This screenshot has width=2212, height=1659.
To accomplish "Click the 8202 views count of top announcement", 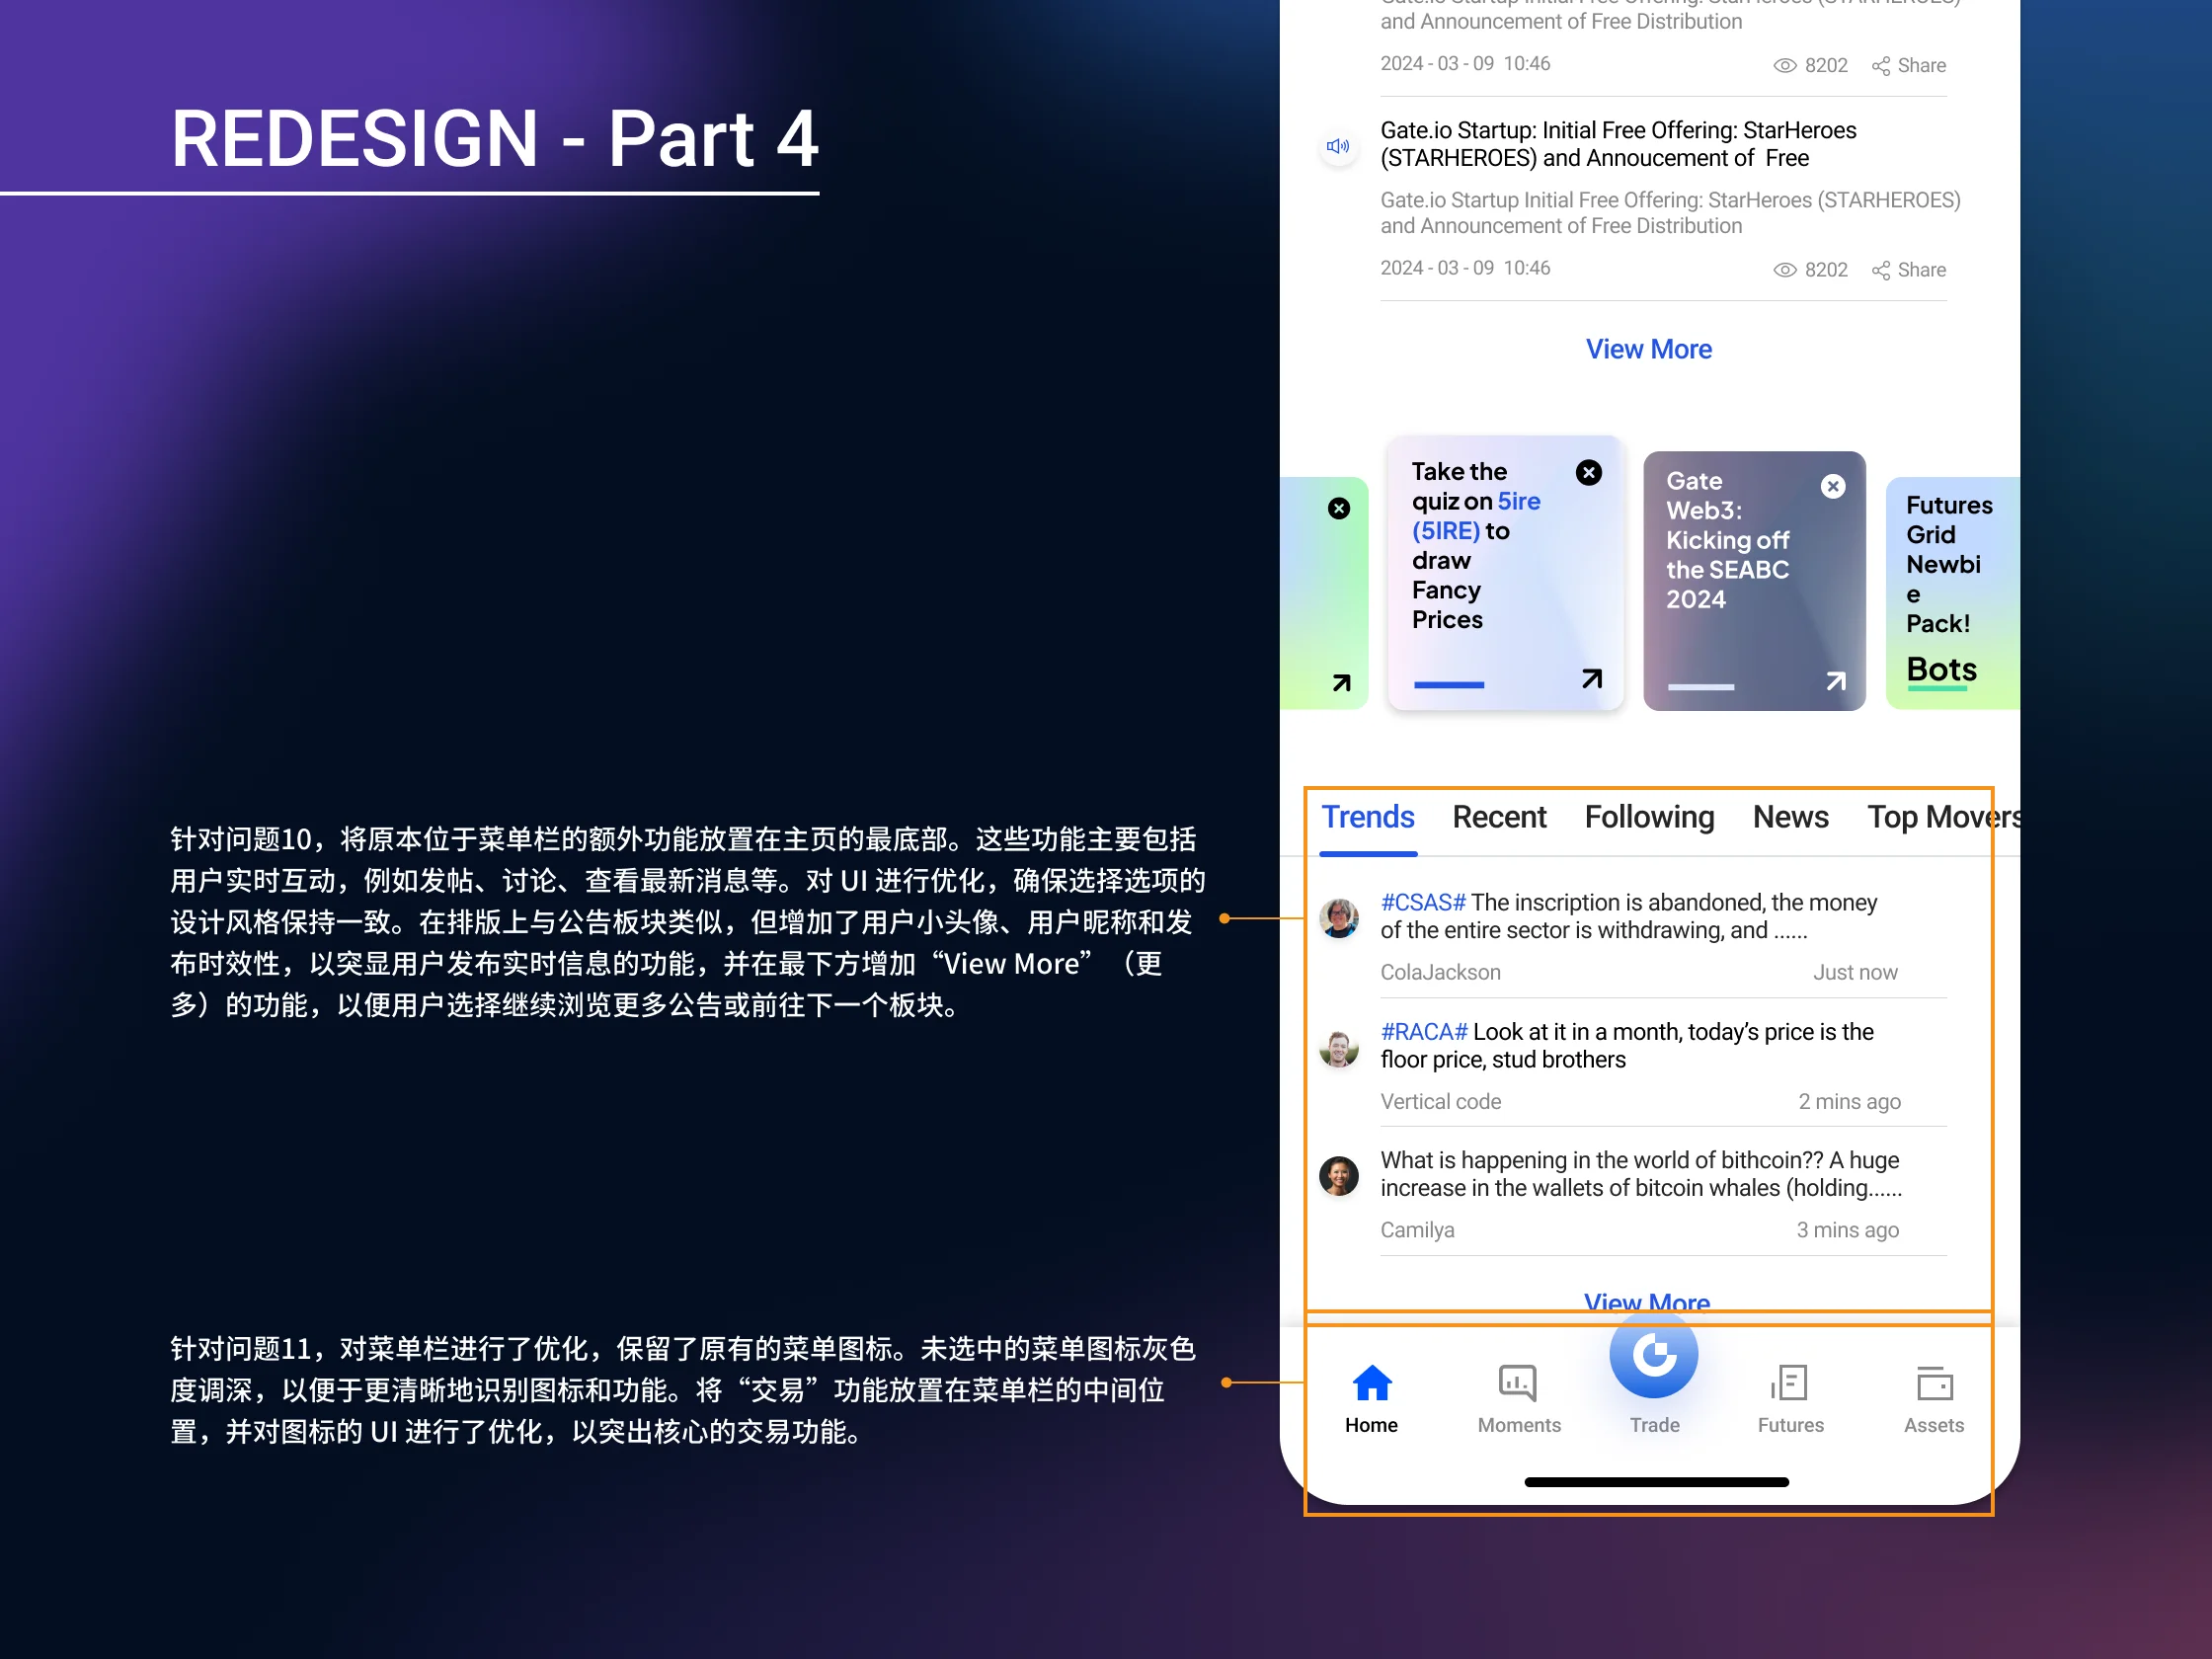I will point(1811,66).
